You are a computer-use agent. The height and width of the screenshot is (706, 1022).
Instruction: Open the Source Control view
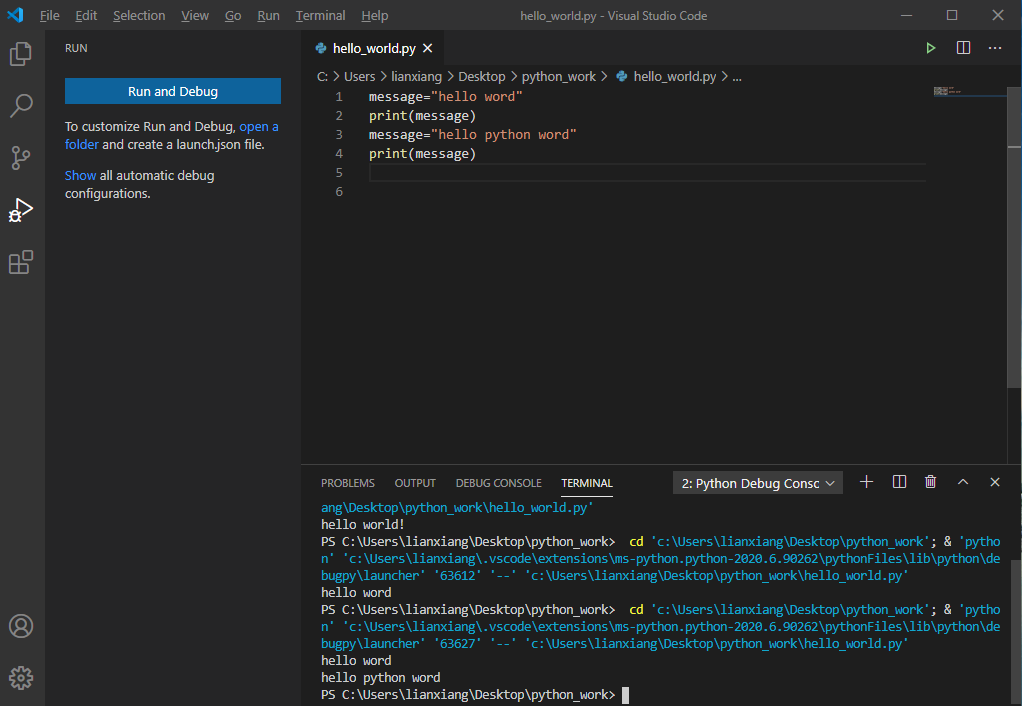[x=21, y=158]
